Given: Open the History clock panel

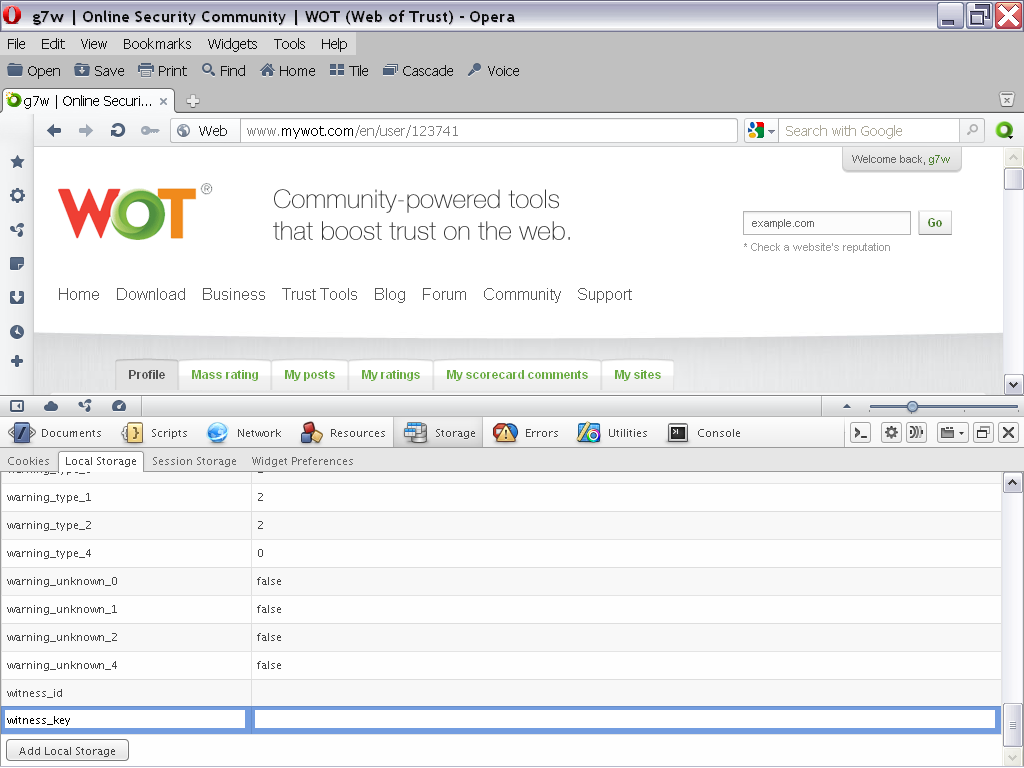Looking at the screenshot, I should coord(17,332).
